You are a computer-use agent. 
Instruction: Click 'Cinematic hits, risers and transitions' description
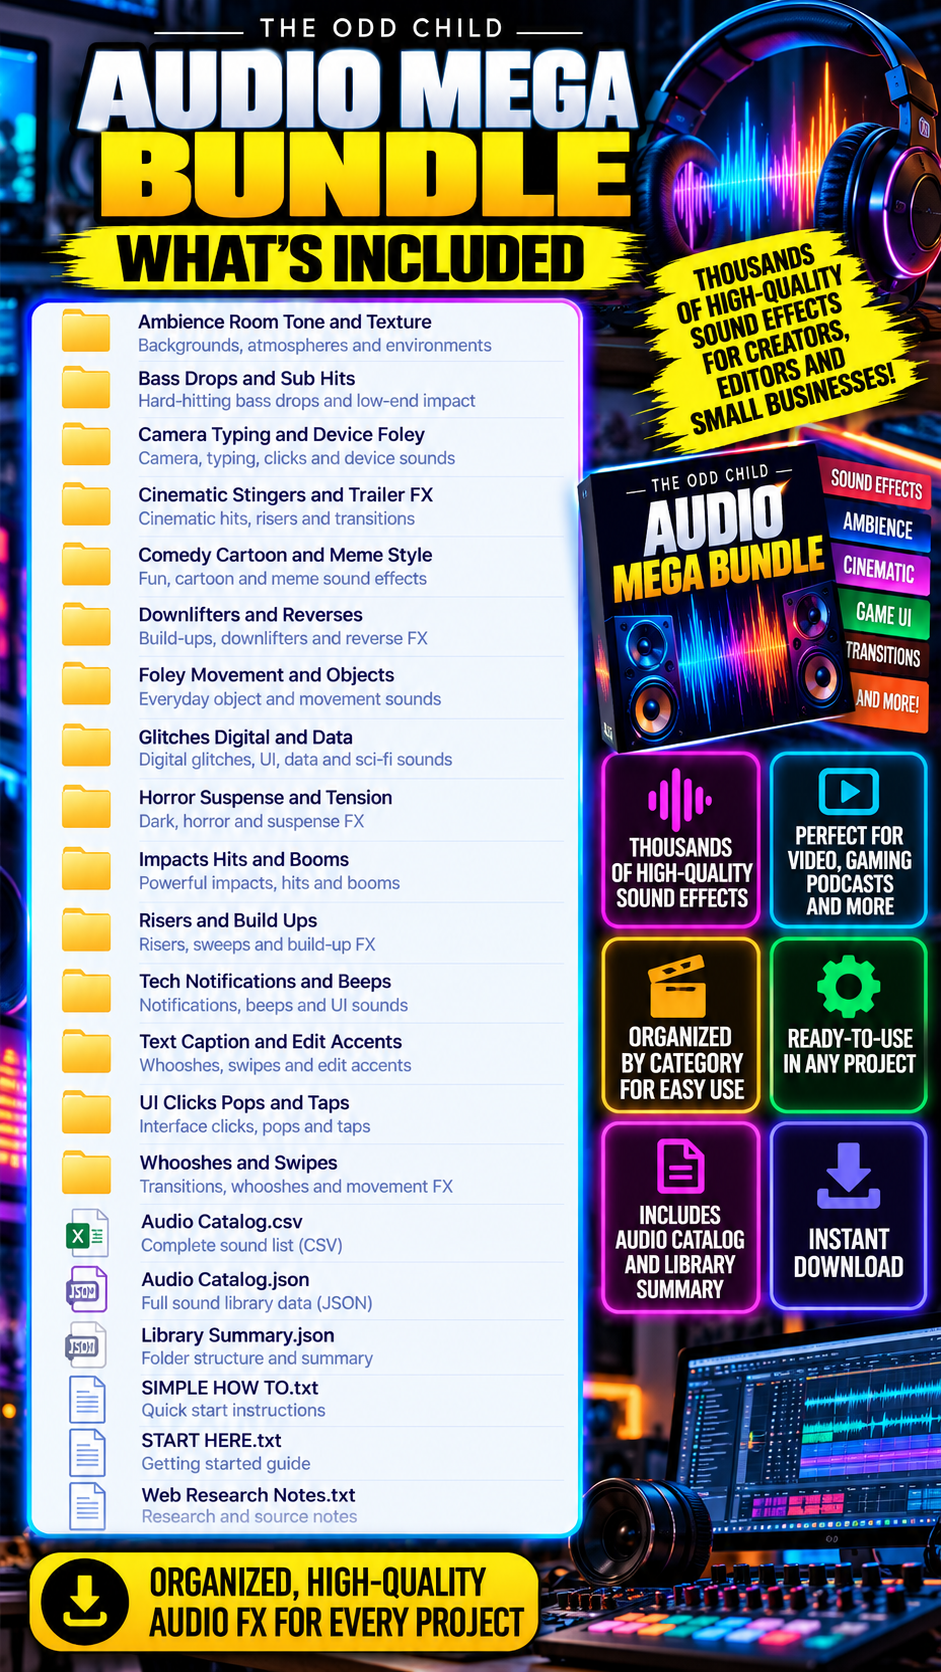click(276, 518)
